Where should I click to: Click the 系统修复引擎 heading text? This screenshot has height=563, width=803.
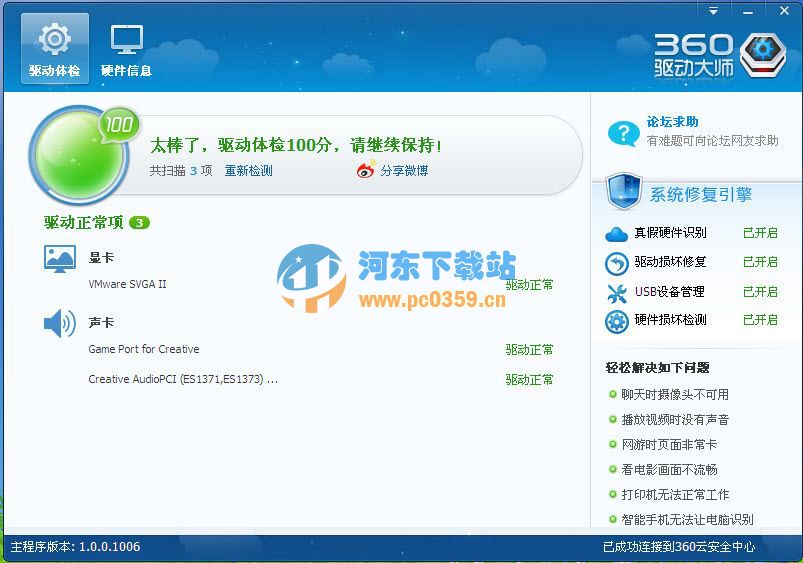point(701,195)
